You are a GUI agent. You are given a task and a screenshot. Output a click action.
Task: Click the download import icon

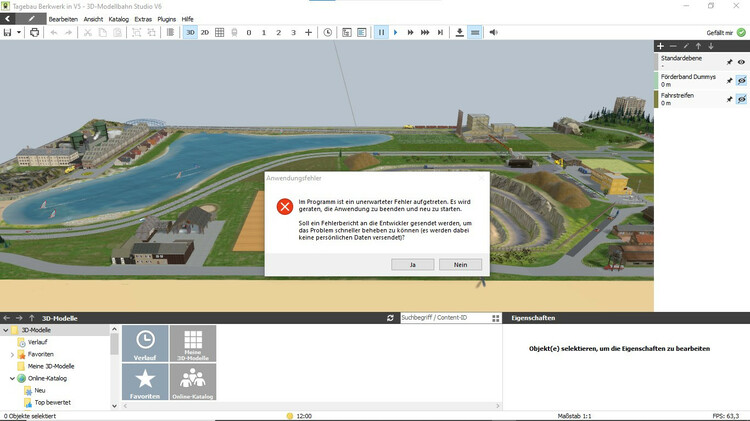pyautogui.click(x=460, y=33)
